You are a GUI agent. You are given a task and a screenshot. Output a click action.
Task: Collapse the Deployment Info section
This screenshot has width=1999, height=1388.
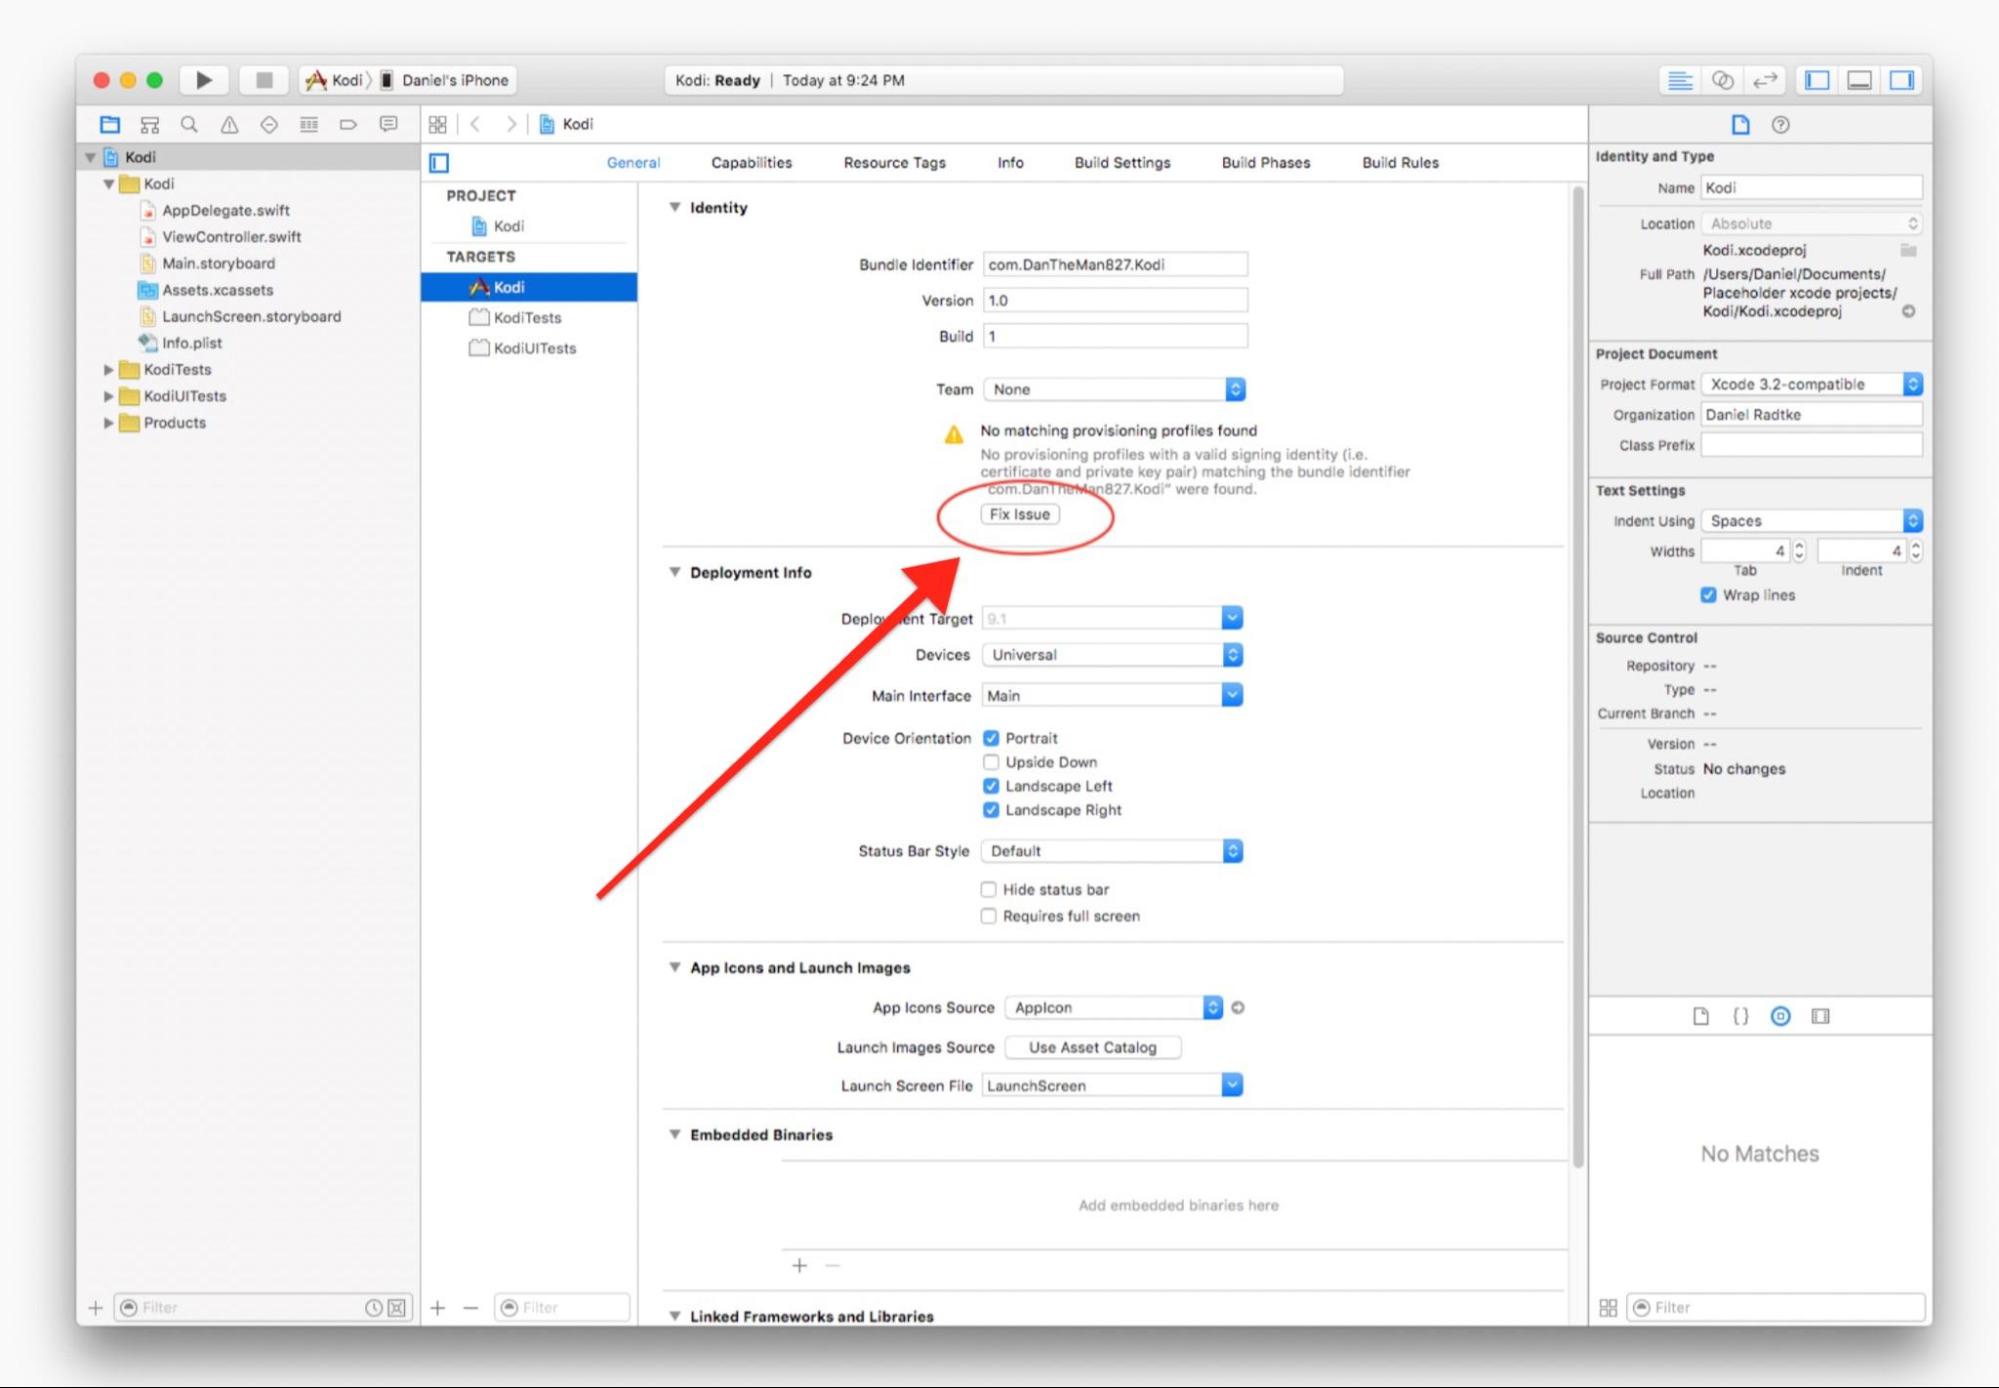[x=675, y=572]
